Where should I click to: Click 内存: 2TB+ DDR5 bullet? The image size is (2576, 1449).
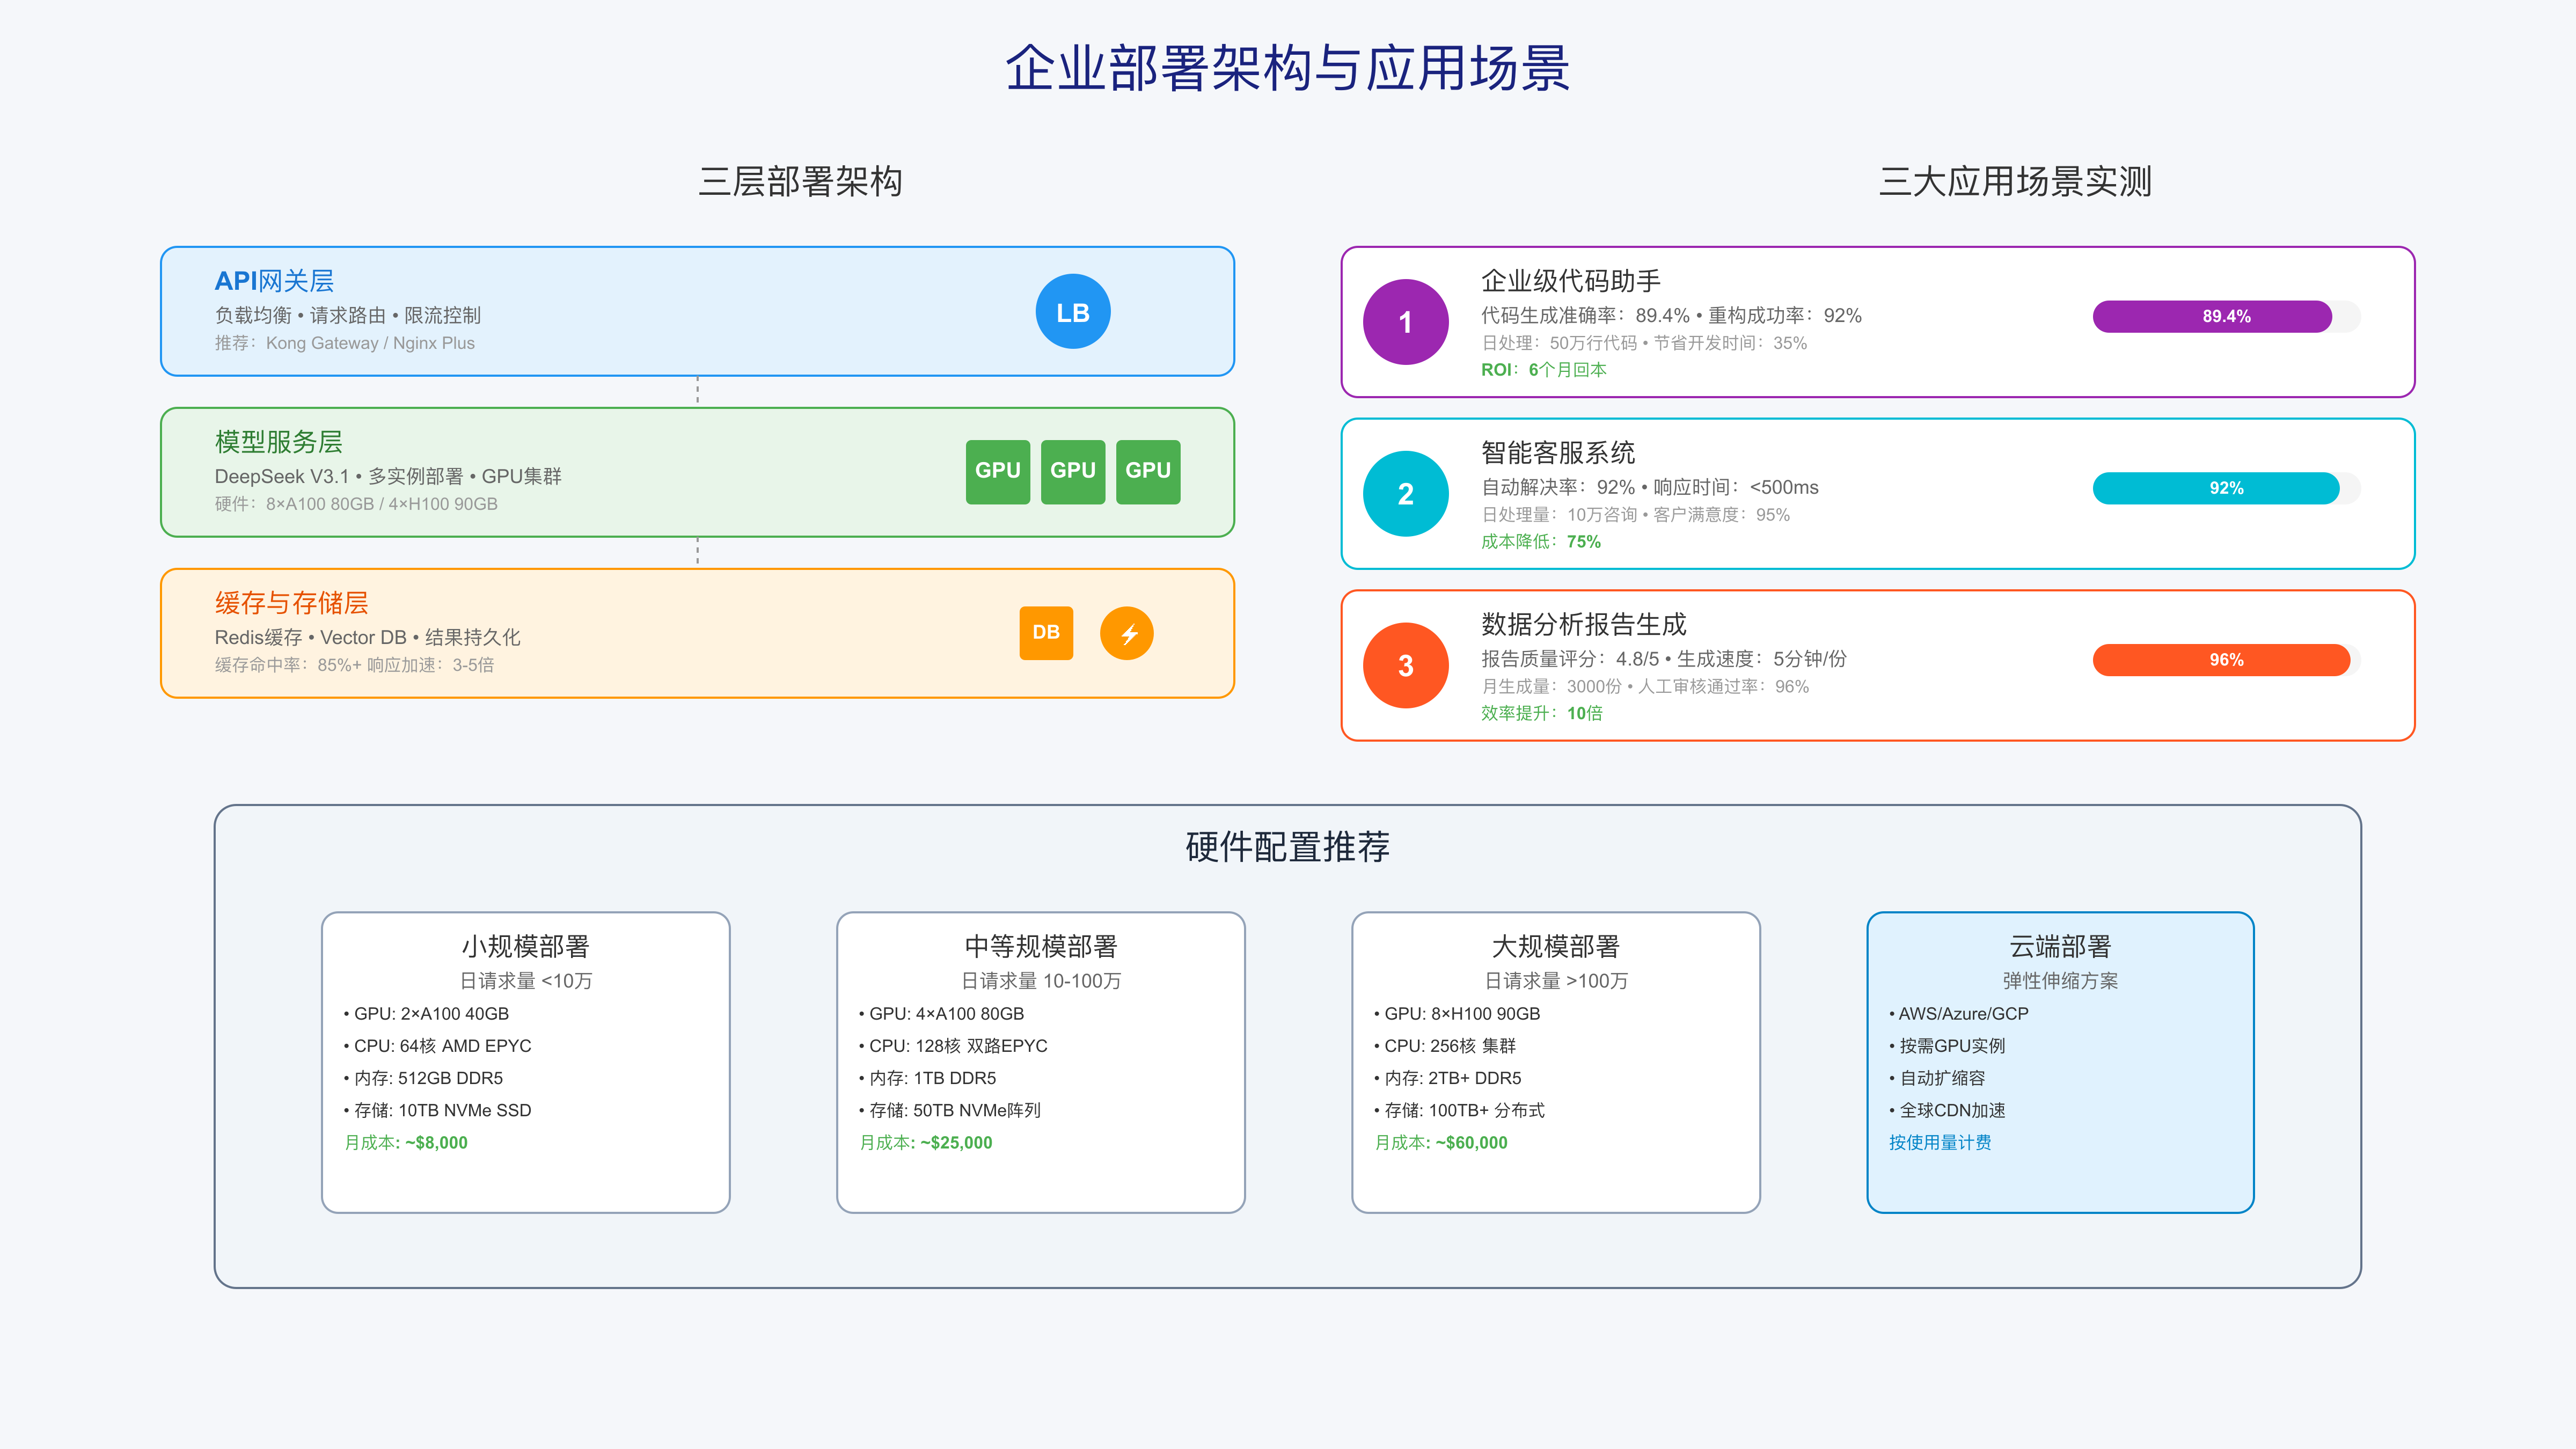pyautogui.click(x=1448, y=1078)
